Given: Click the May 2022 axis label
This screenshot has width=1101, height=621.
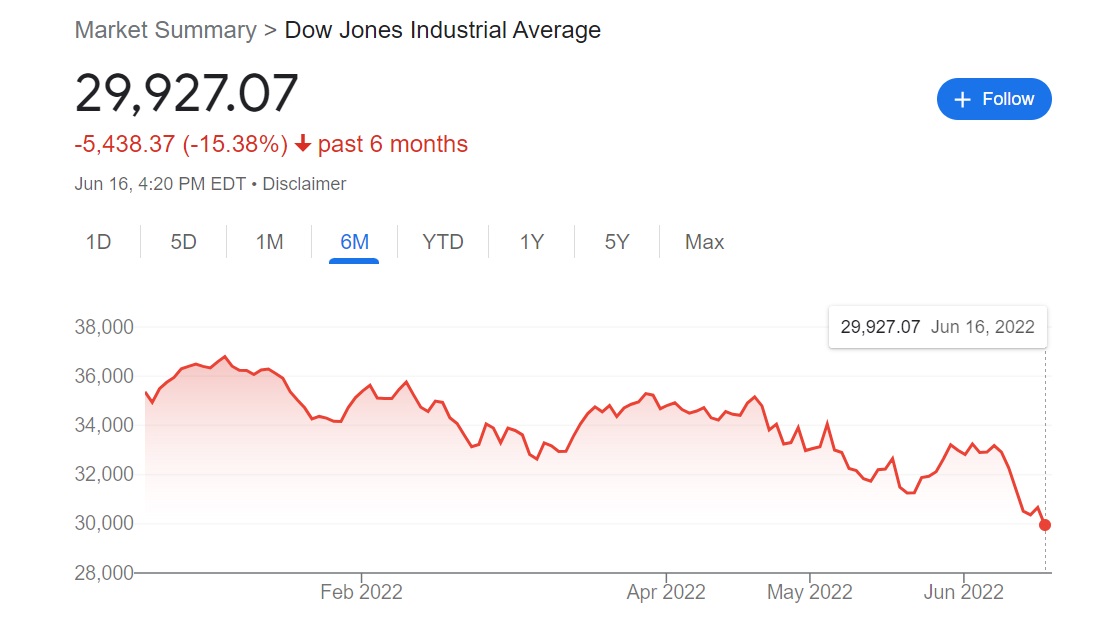Looking at the screenshot, I should click(x=812, y=592).
